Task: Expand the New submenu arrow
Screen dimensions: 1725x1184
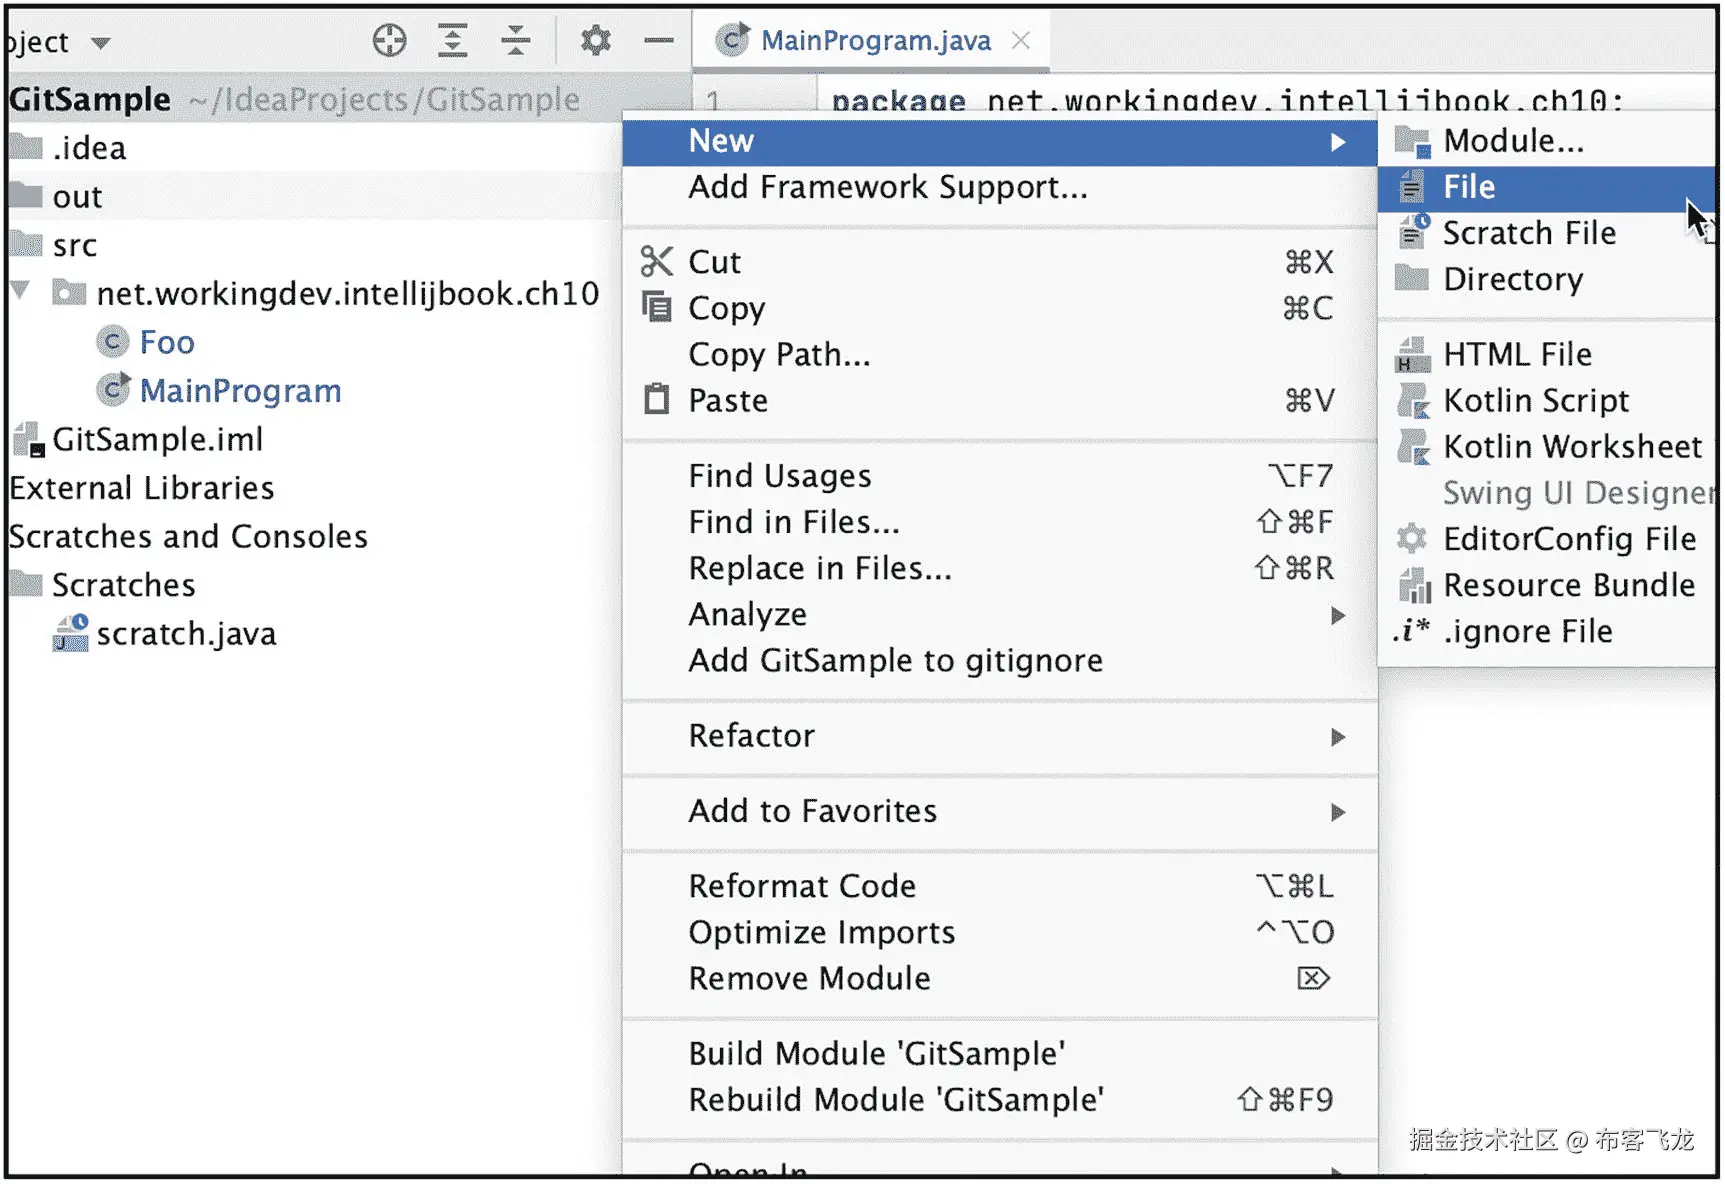Action: [1339, 142]
